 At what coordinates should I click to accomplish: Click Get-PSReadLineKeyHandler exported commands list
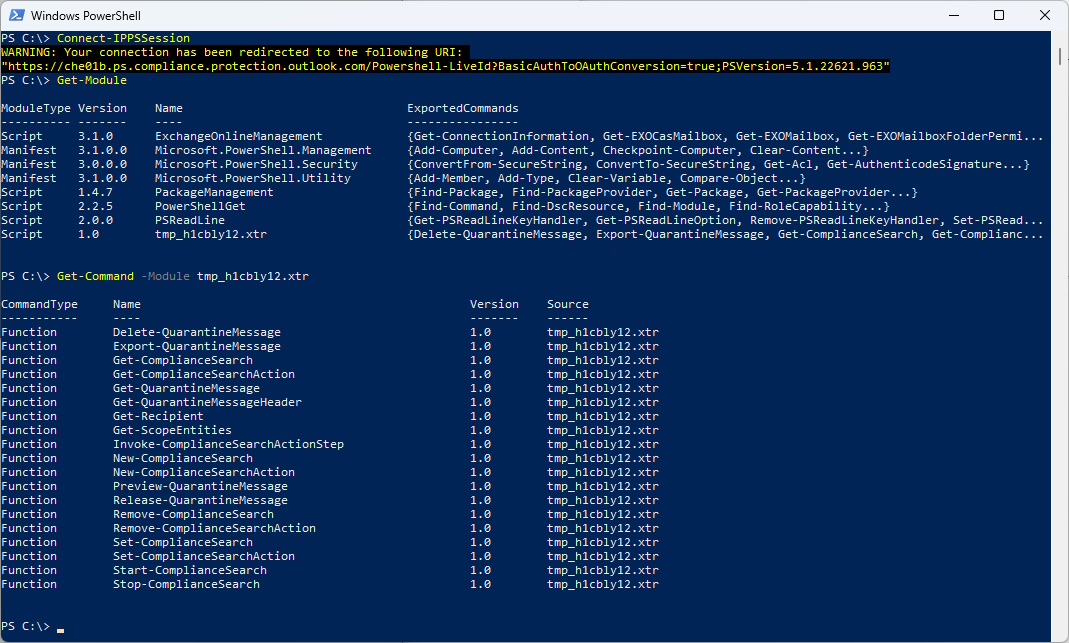[725, 220]
